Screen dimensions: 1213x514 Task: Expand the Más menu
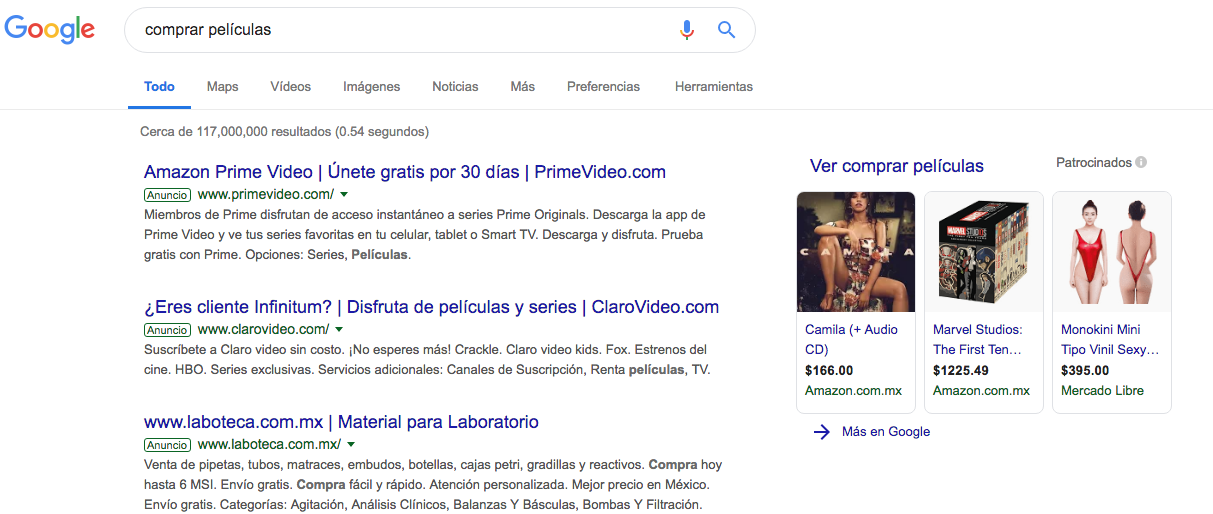pyautogui.click(x=522, y=87)
